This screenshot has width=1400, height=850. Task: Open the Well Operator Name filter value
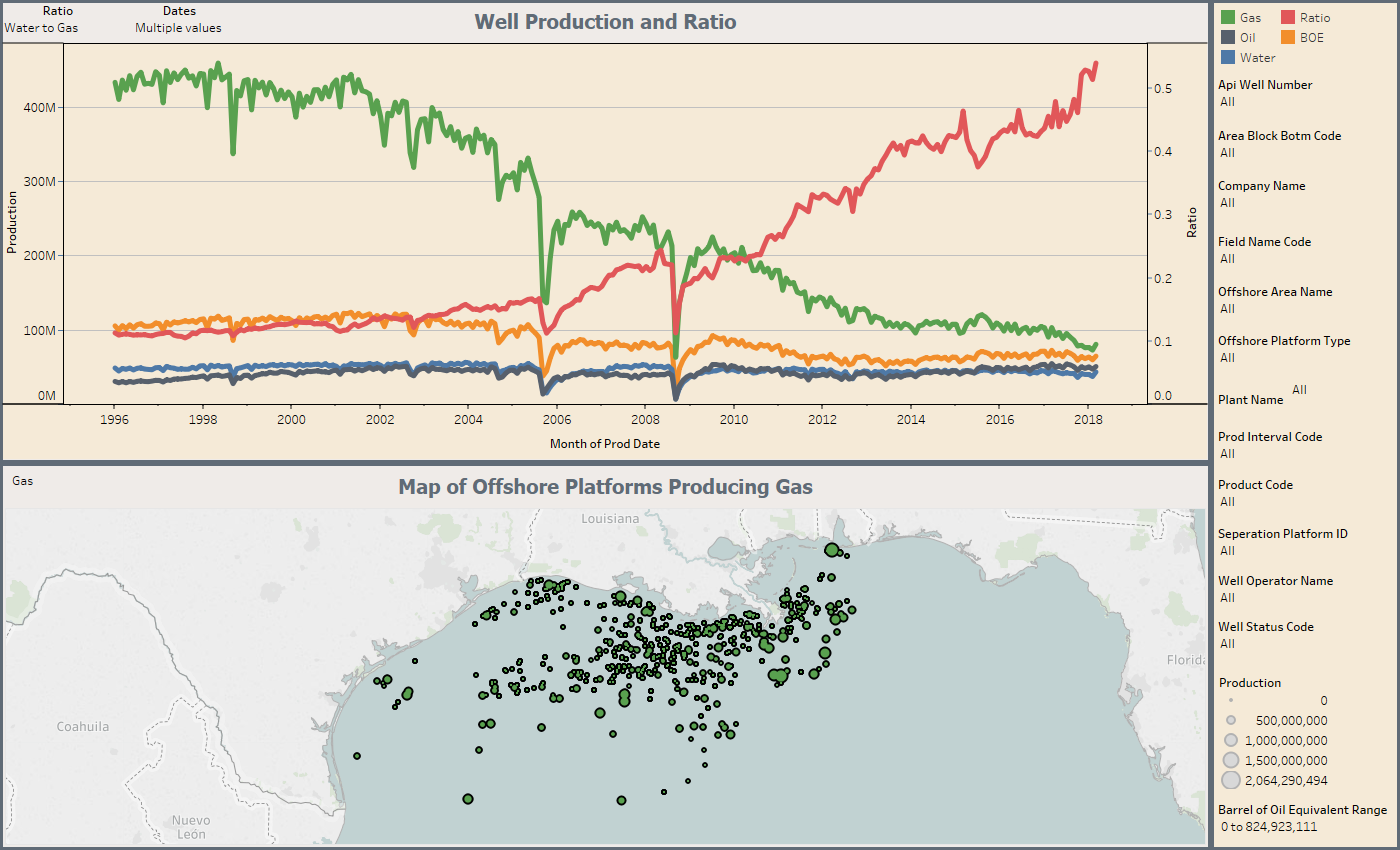(x=1227, y=597)
